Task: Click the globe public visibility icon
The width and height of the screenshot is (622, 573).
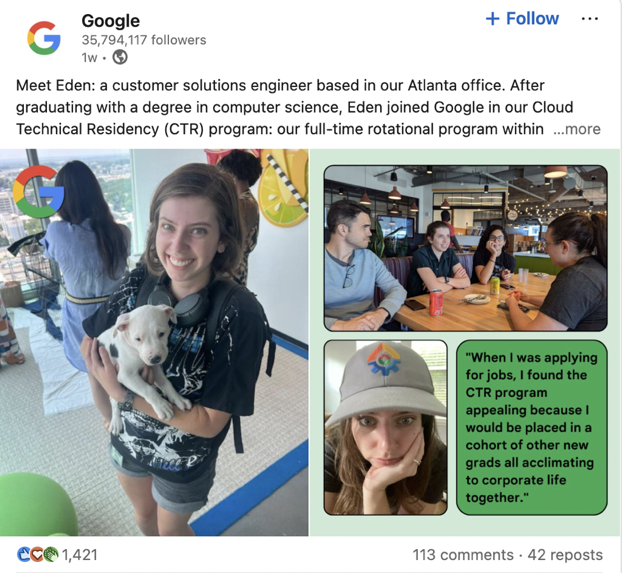Action: point(120,57)
